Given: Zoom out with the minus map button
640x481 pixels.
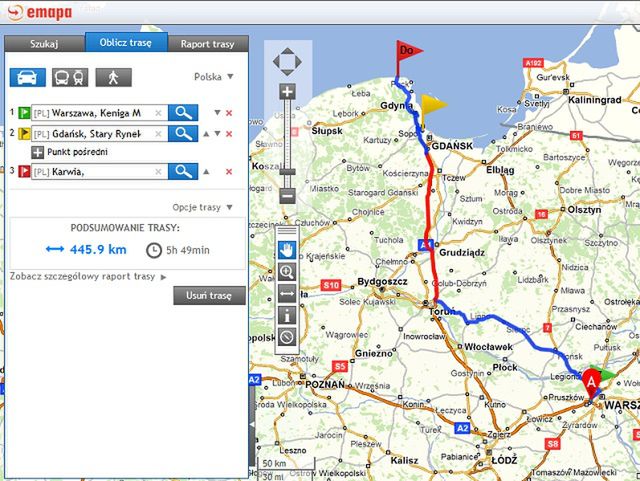Looking at the screenshot, I should pos(287,196).
